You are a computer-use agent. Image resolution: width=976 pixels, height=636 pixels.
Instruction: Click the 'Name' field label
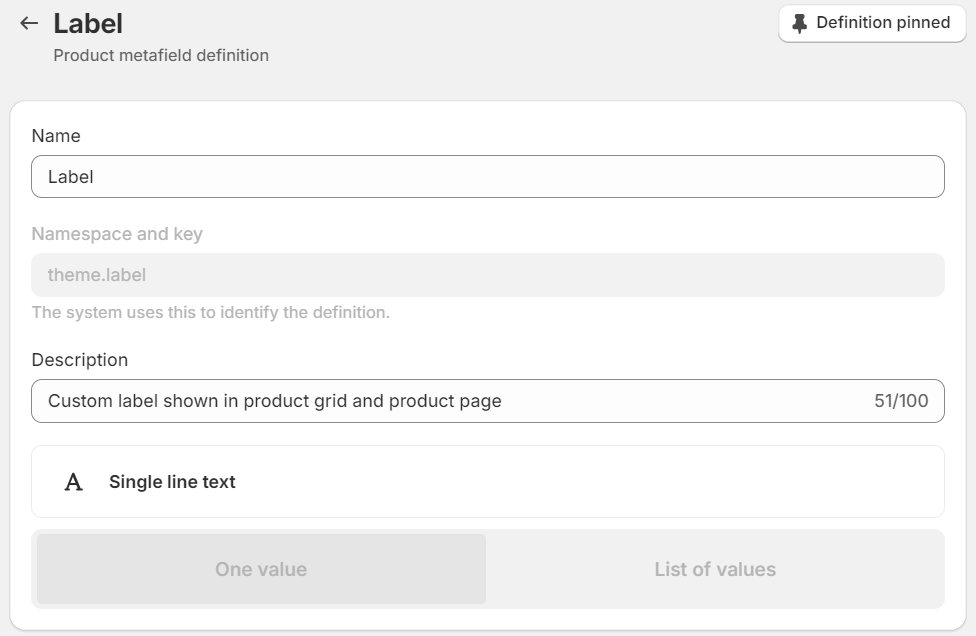(x=56, y=136)
